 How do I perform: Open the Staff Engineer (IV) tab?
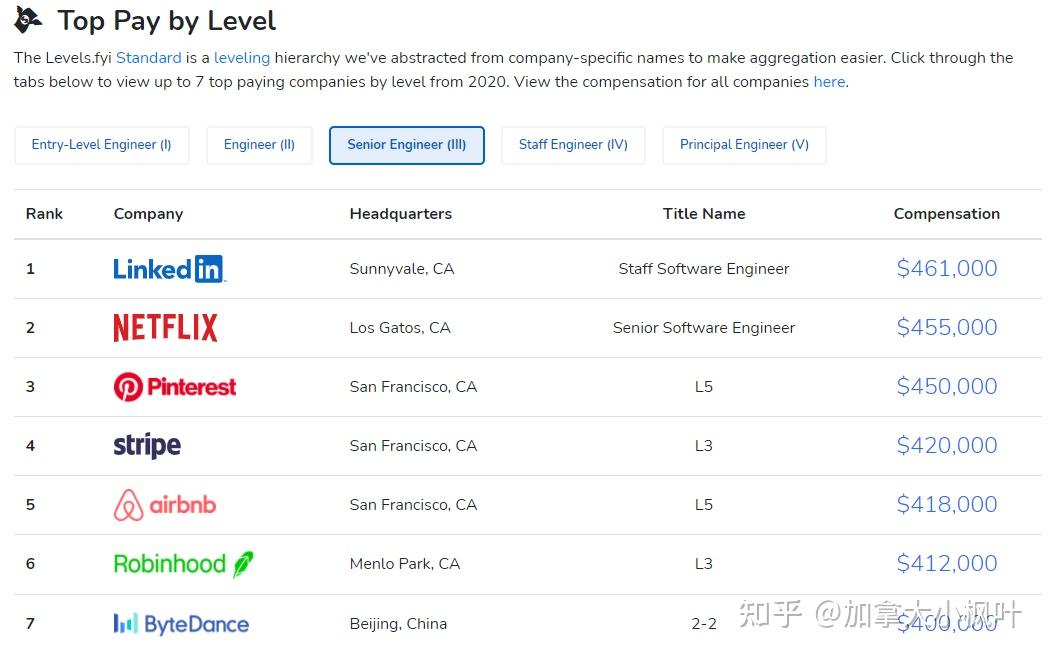click(573, 145)
